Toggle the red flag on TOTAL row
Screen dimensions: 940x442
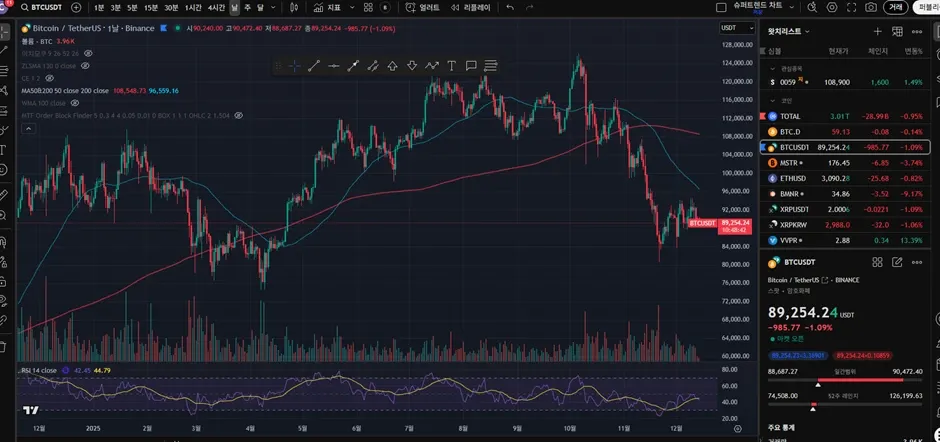(763, 116)
